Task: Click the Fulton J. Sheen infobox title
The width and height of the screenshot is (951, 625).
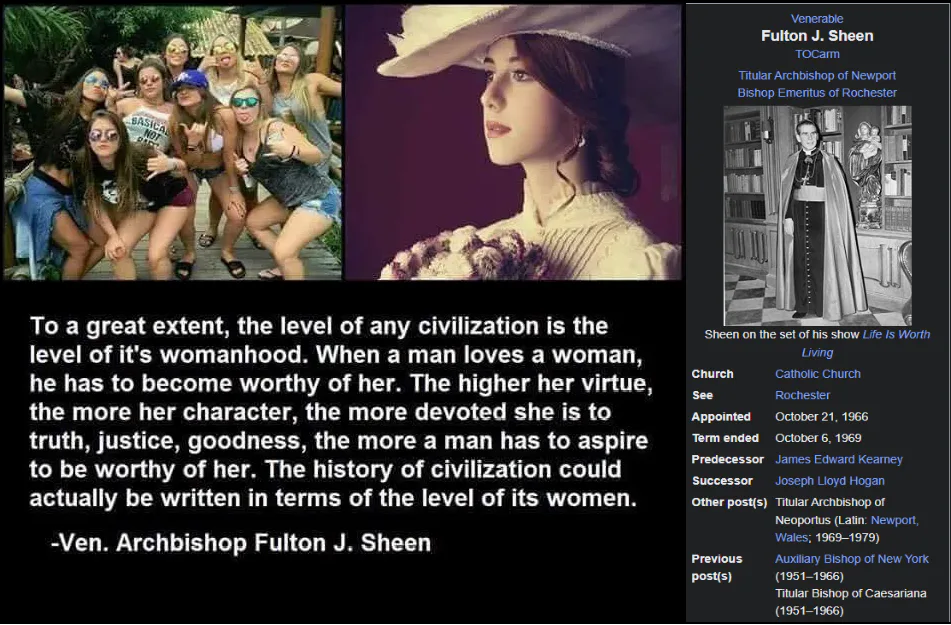Action: pyautogui.click(x=817, y=36)
